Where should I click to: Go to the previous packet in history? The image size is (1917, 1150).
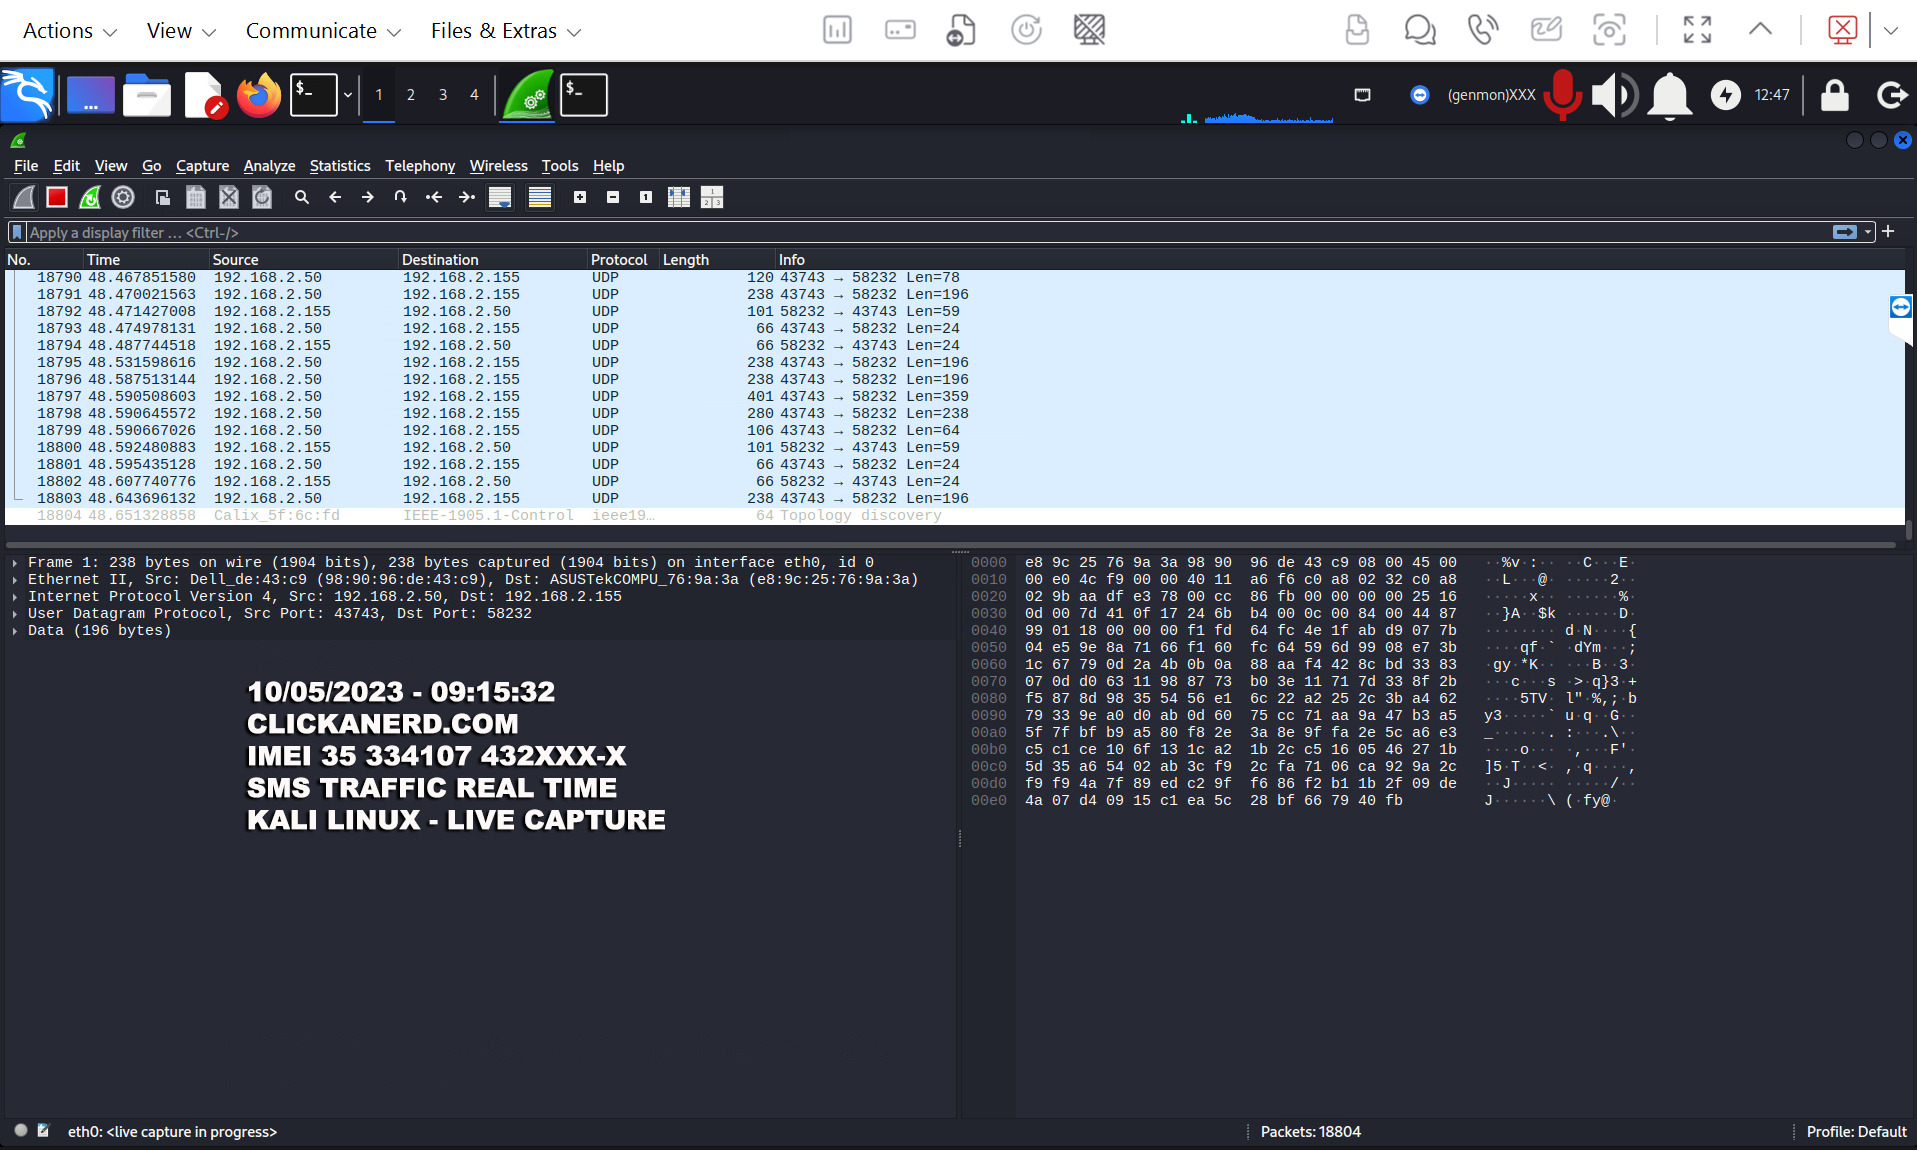[335, 198]
